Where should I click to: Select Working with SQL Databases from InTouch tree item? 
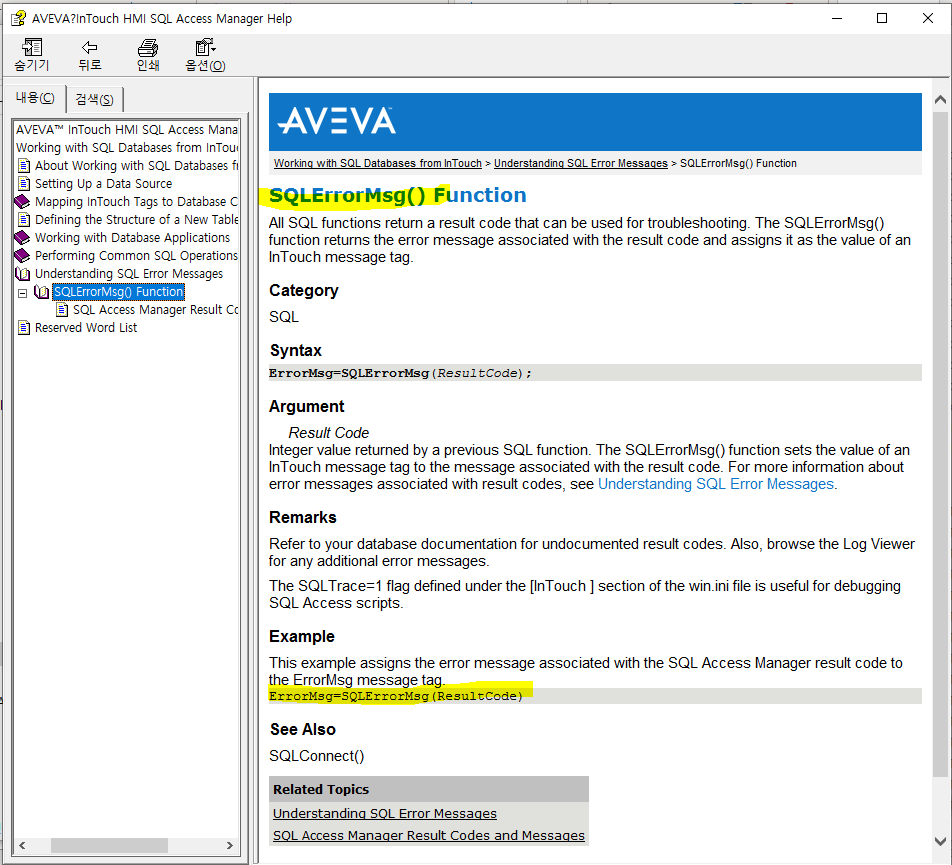[126, 148]
